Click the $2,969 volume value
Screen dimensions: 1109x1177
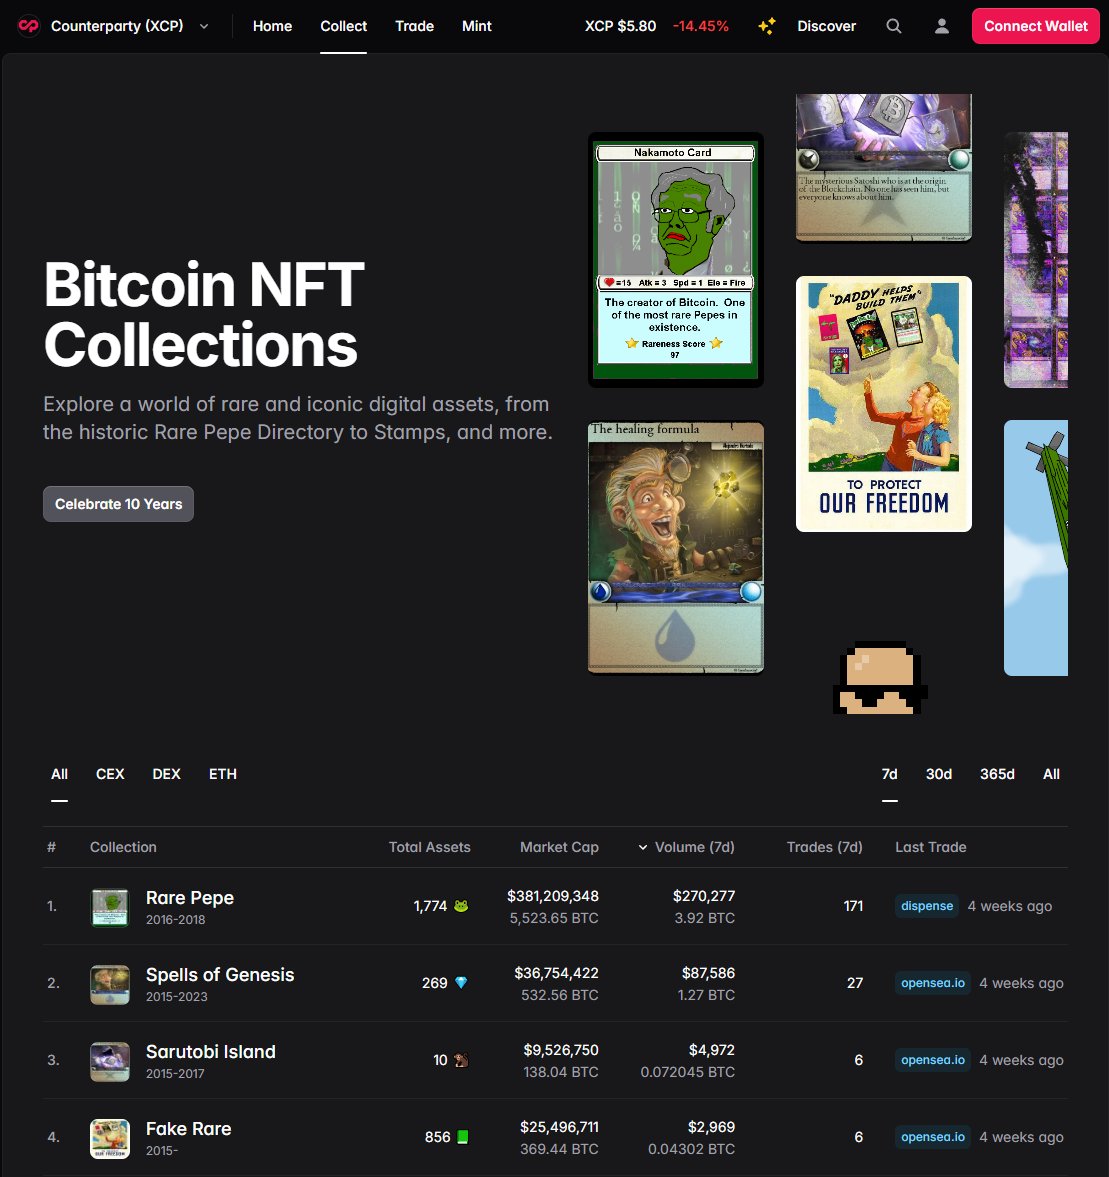[x=712, y=1127]
